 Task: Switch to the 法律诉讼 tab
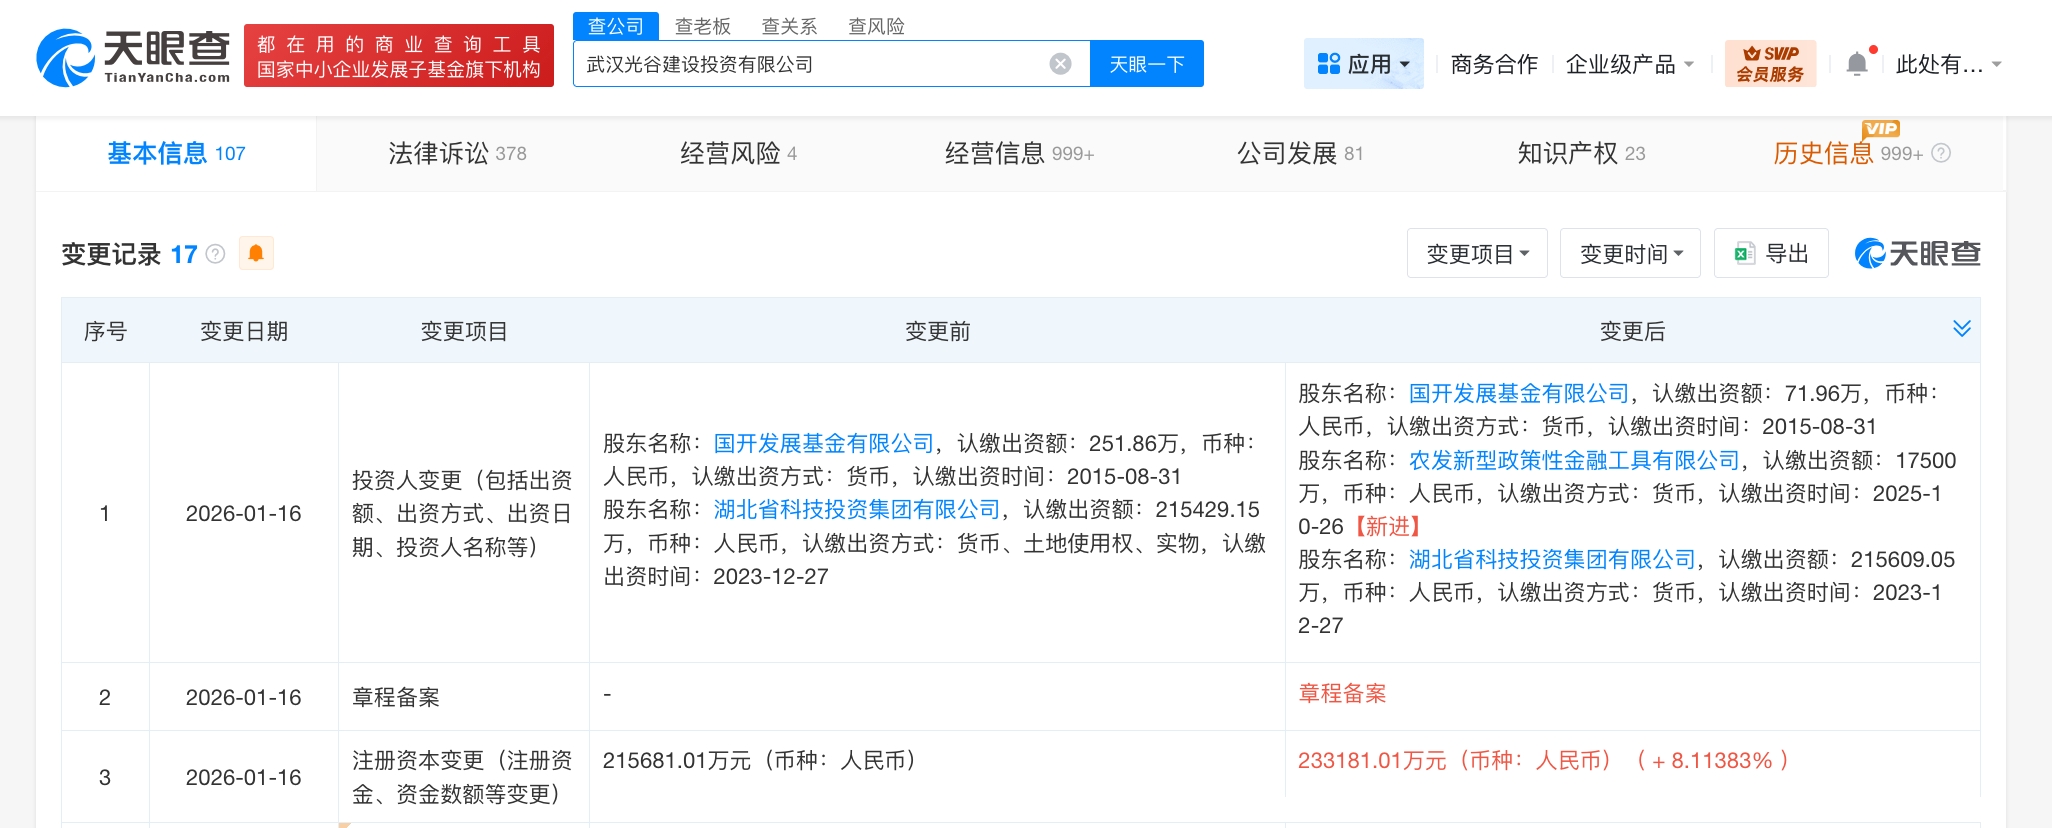(457, 153)
